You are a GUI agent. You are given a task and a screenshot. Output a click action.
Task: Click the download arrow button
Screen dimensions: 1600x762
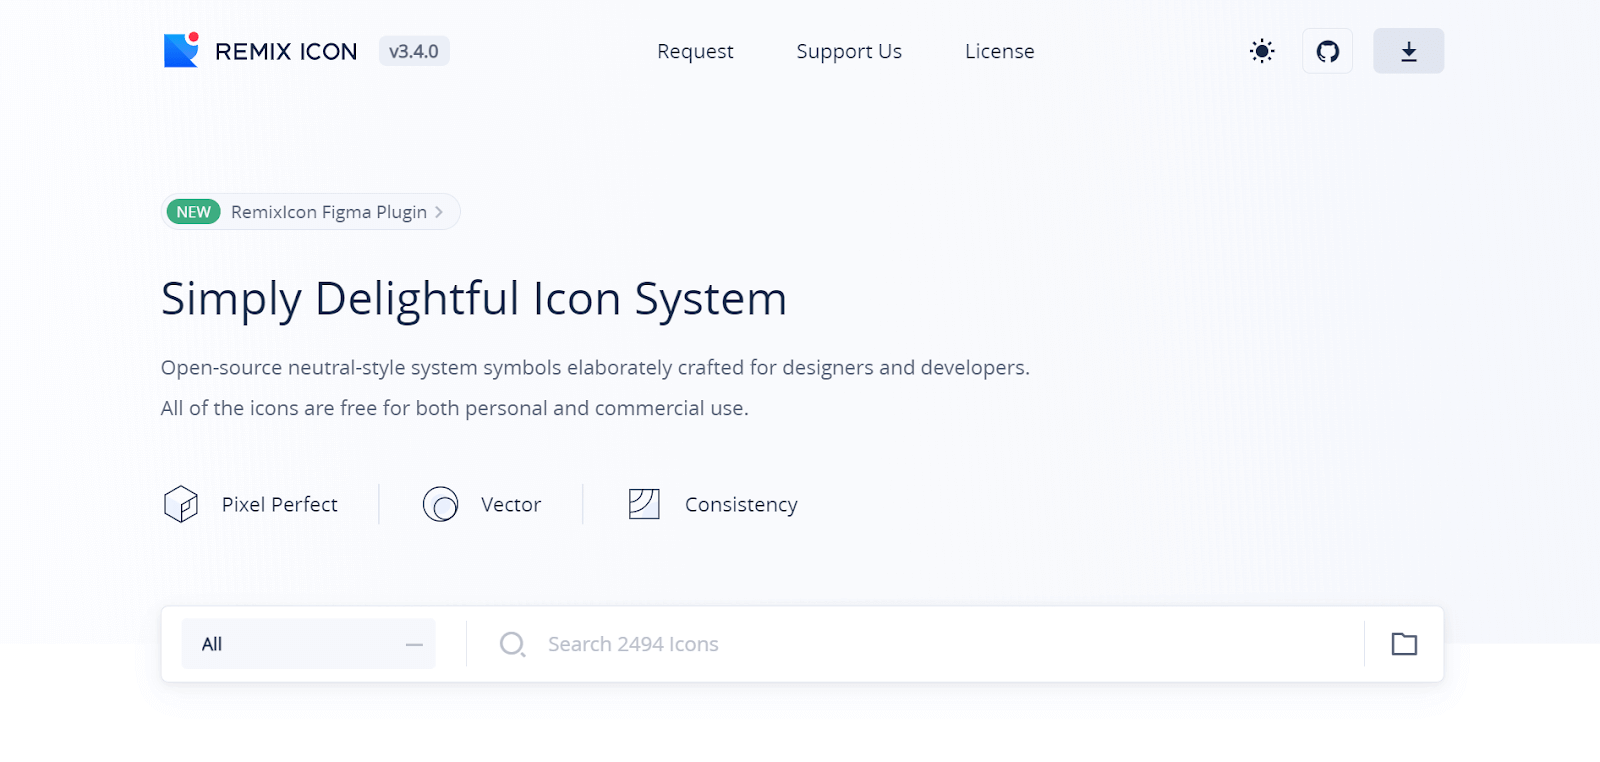point(1408,51)
